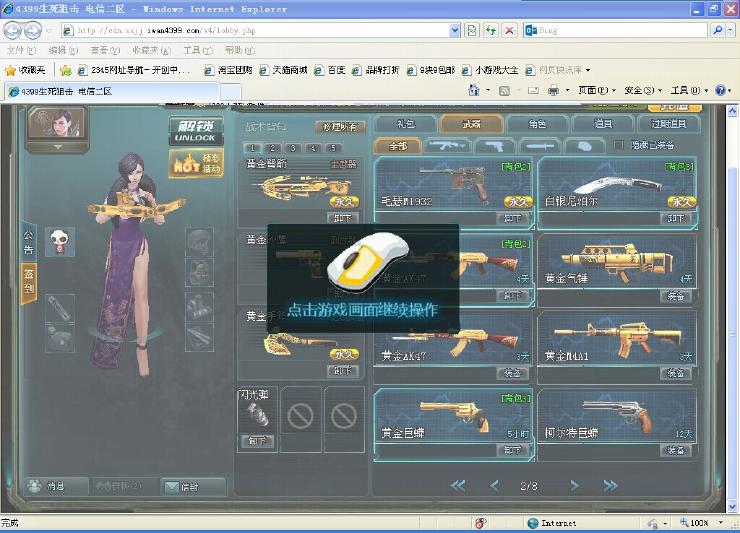This screenshot has width=740, height=533.
Task: Open the Edit (编辑) menu
Action: click(63, 50)
